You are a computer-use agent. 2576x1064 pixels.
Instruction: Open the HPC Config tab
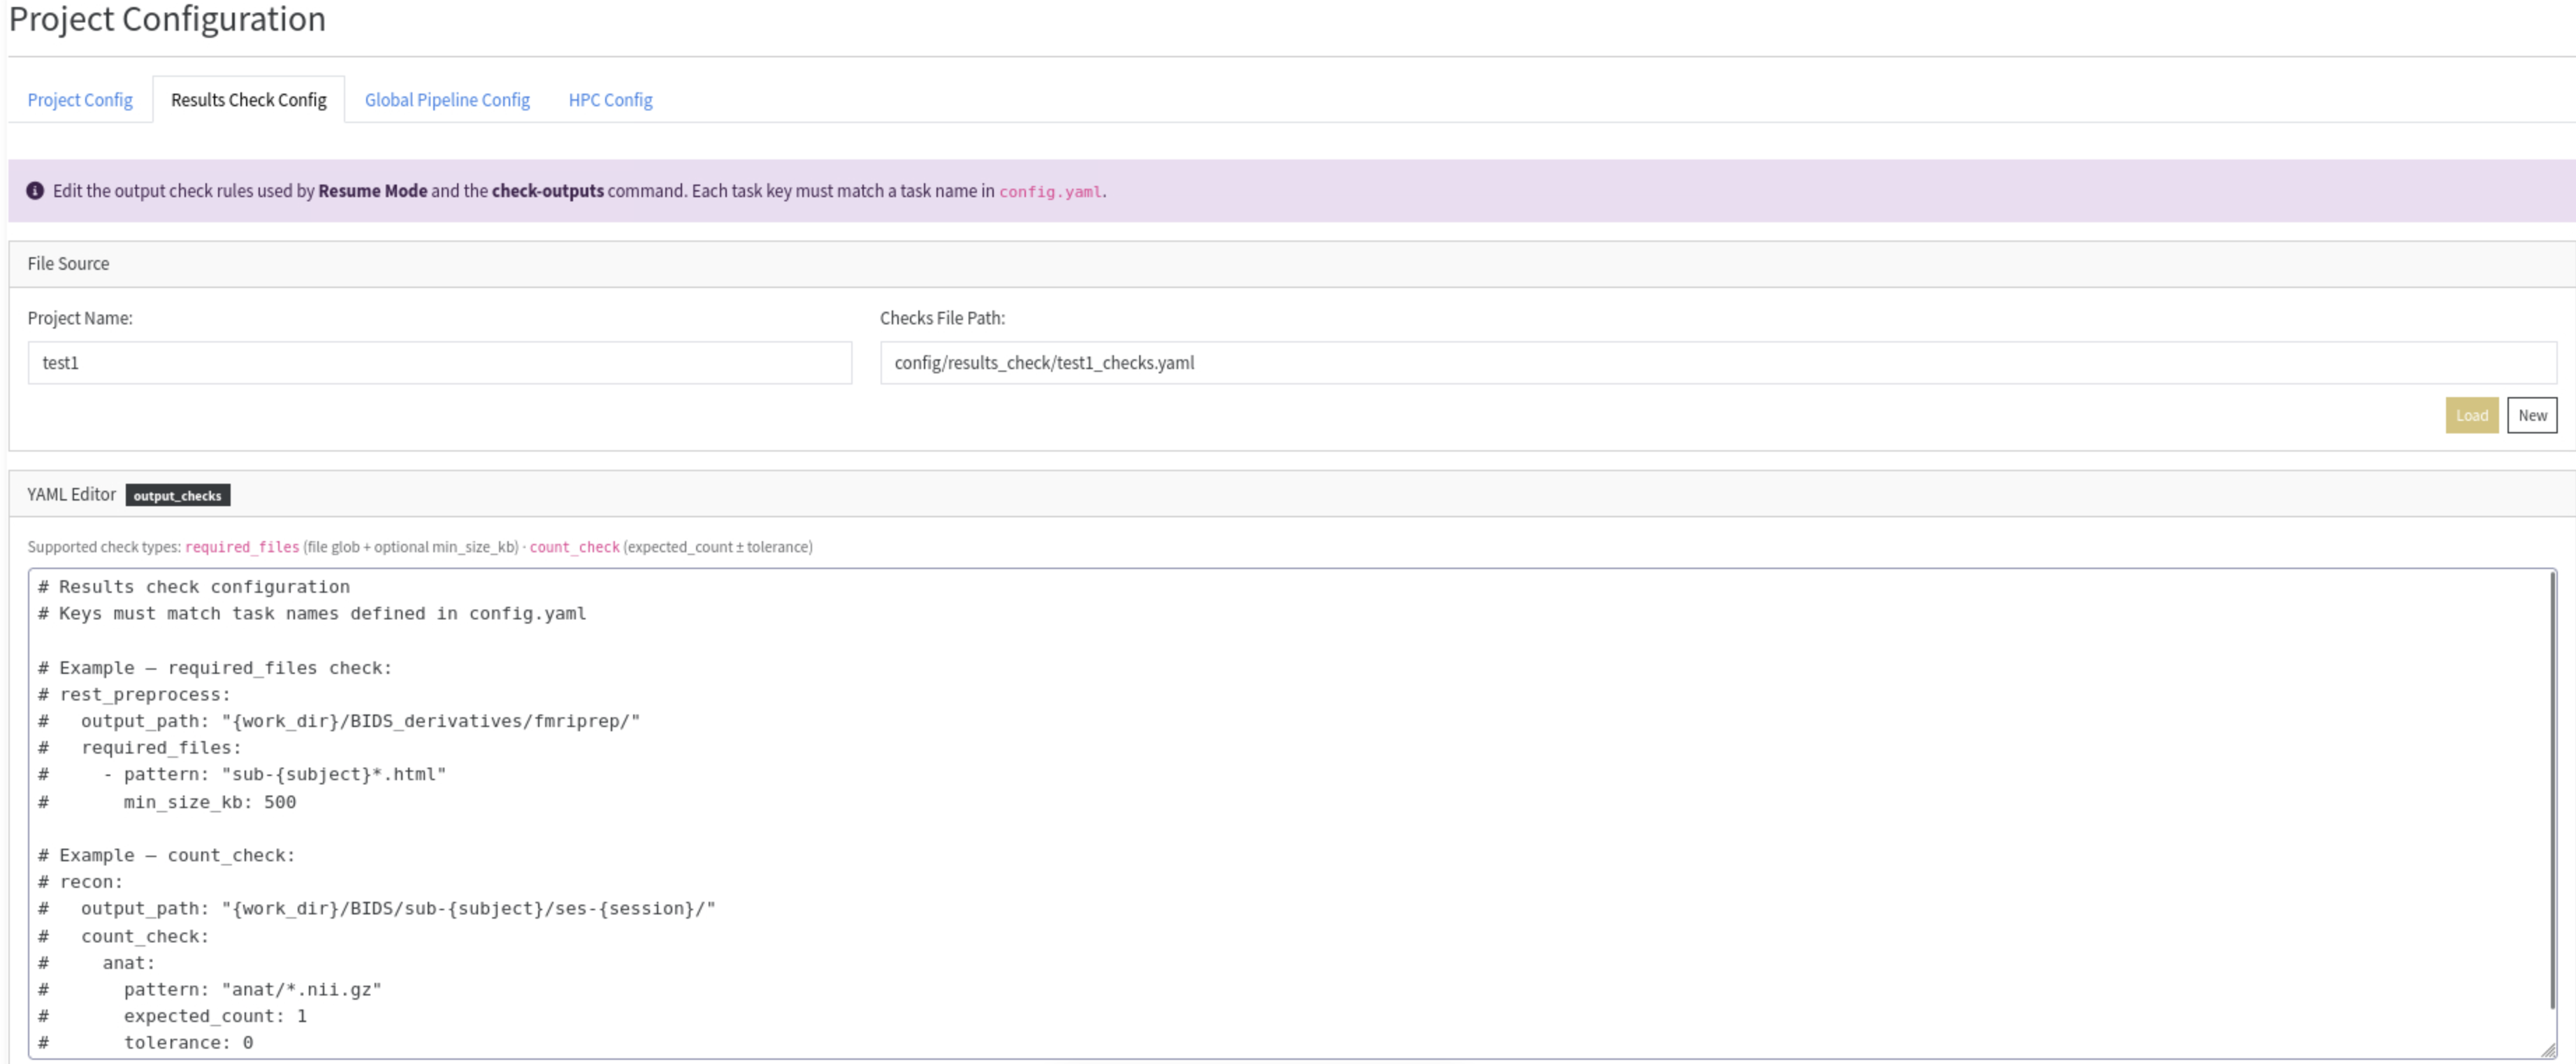tap(610, 100)
